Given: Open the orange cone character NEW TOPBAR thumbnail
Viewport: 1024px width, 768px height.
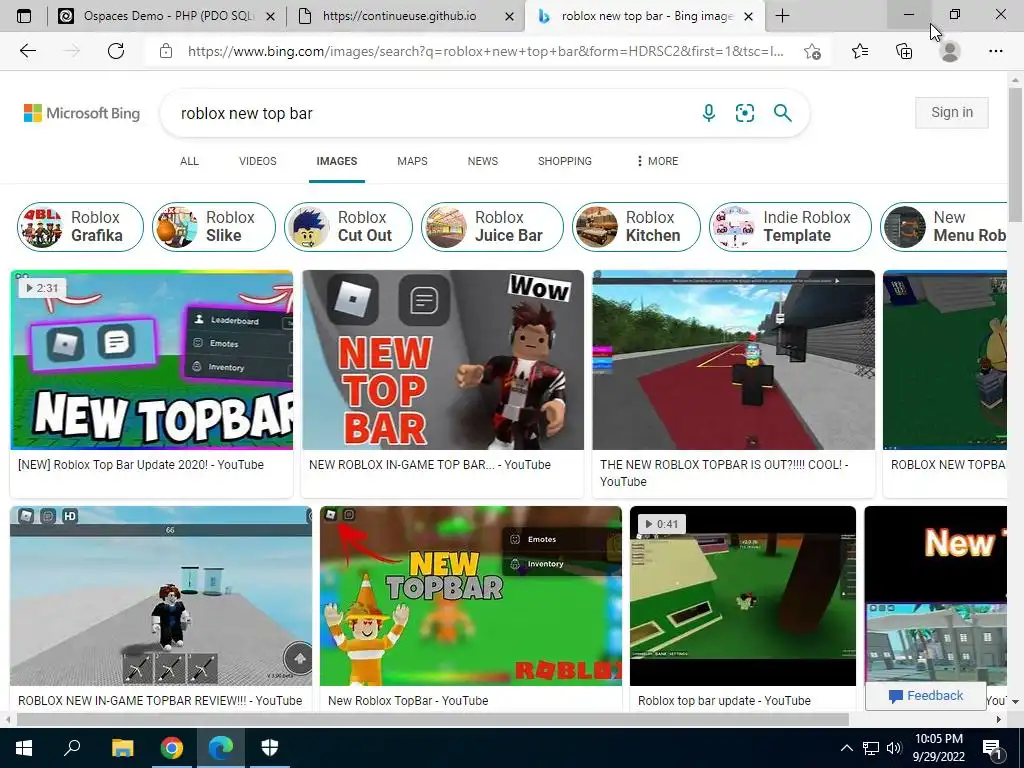Looking at the screenshot, I should click(471, 596).
